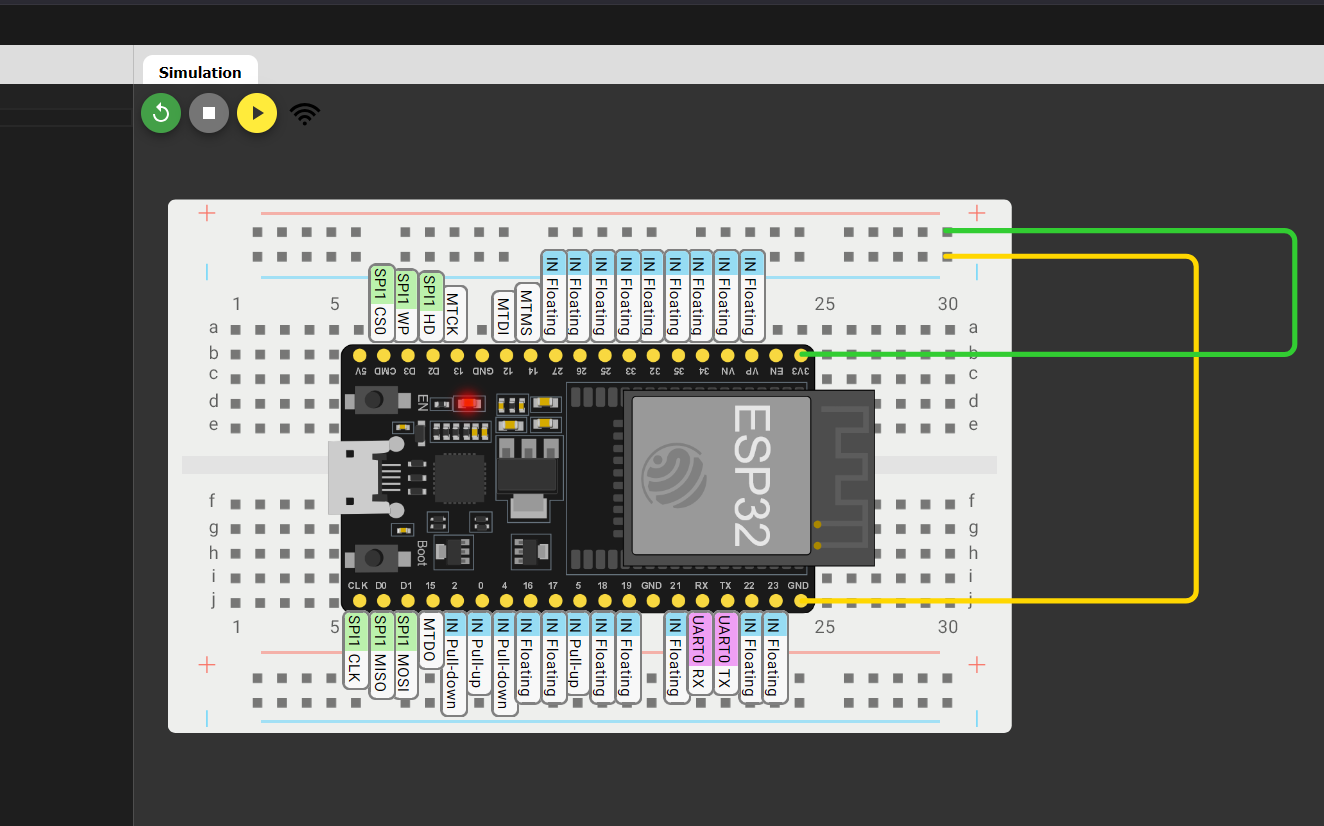The width and height of the screenshot is (1324, 826).
Task: Click GPIO pin 34 on the ESP32
Action: click(x=702, y=355)
